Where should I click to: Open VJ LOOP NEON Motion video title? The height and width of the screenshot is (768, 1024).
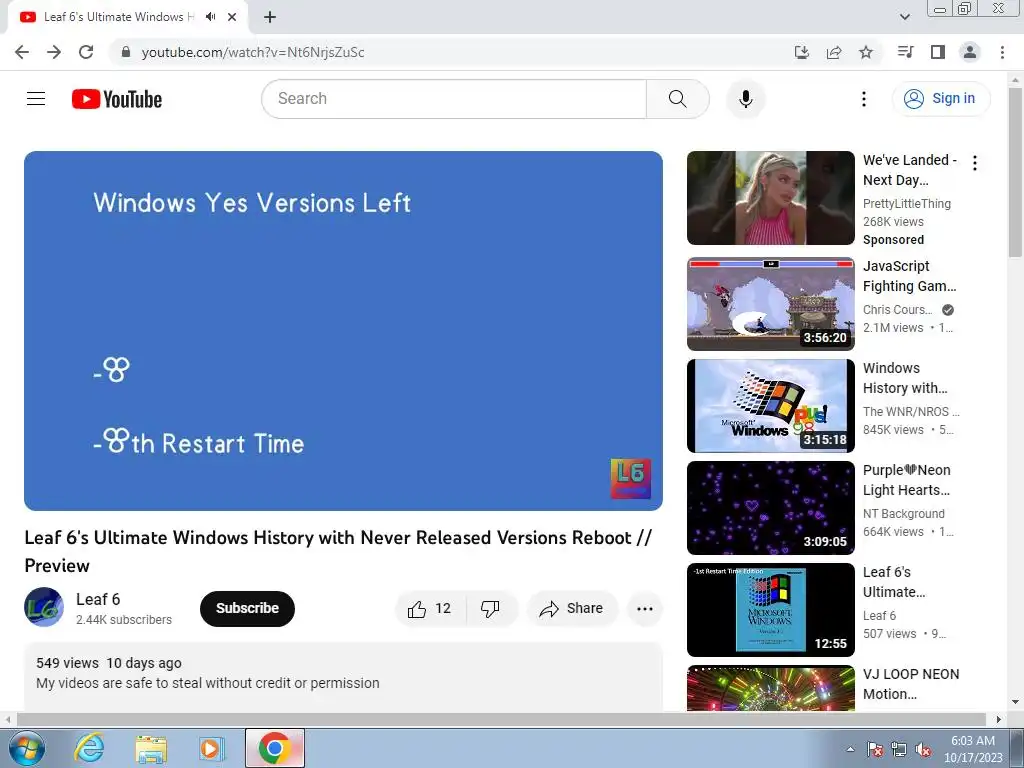(x=910, y=684)
